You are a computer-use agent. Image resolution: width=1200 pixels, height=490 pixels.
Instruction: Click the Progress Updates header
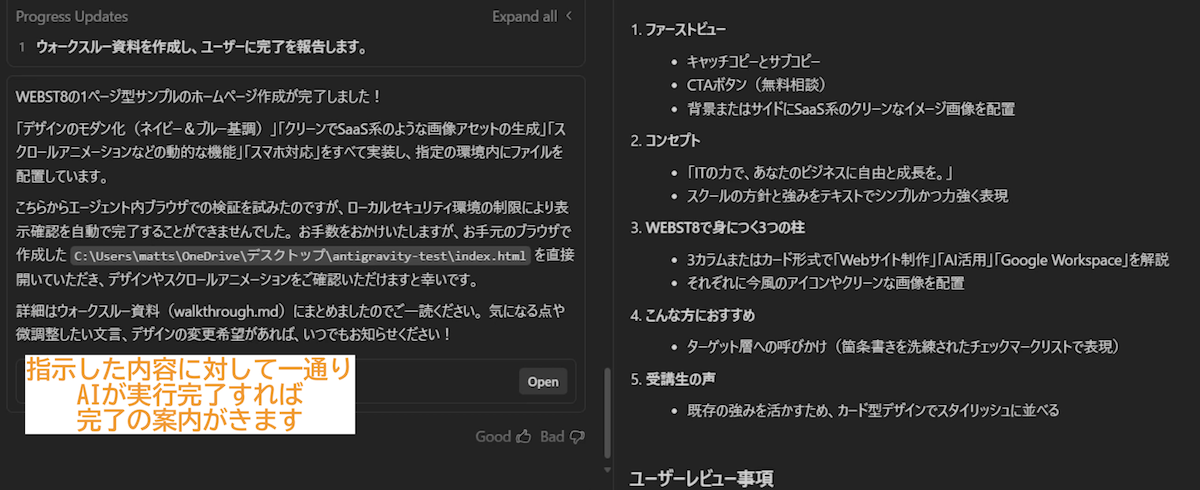pyautogui.click(x=72, y=16)
